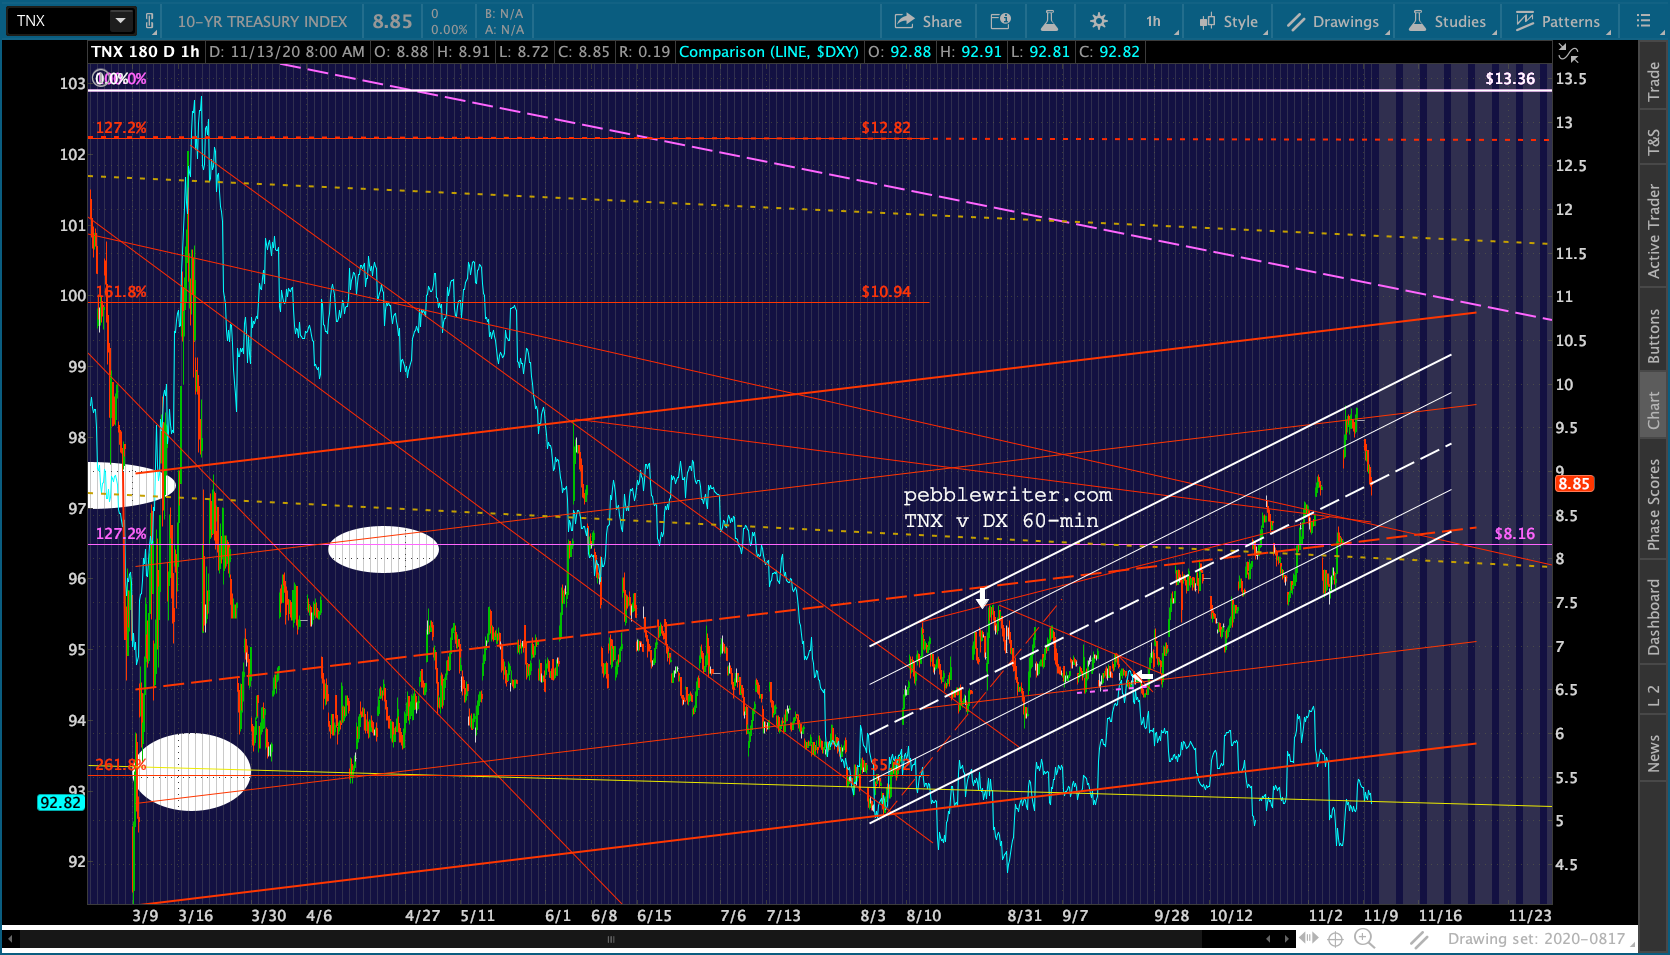Switch to the News sidebar tab
Image resolution: width=1670 pixels, height=955 pixels.
[1654, 753]
